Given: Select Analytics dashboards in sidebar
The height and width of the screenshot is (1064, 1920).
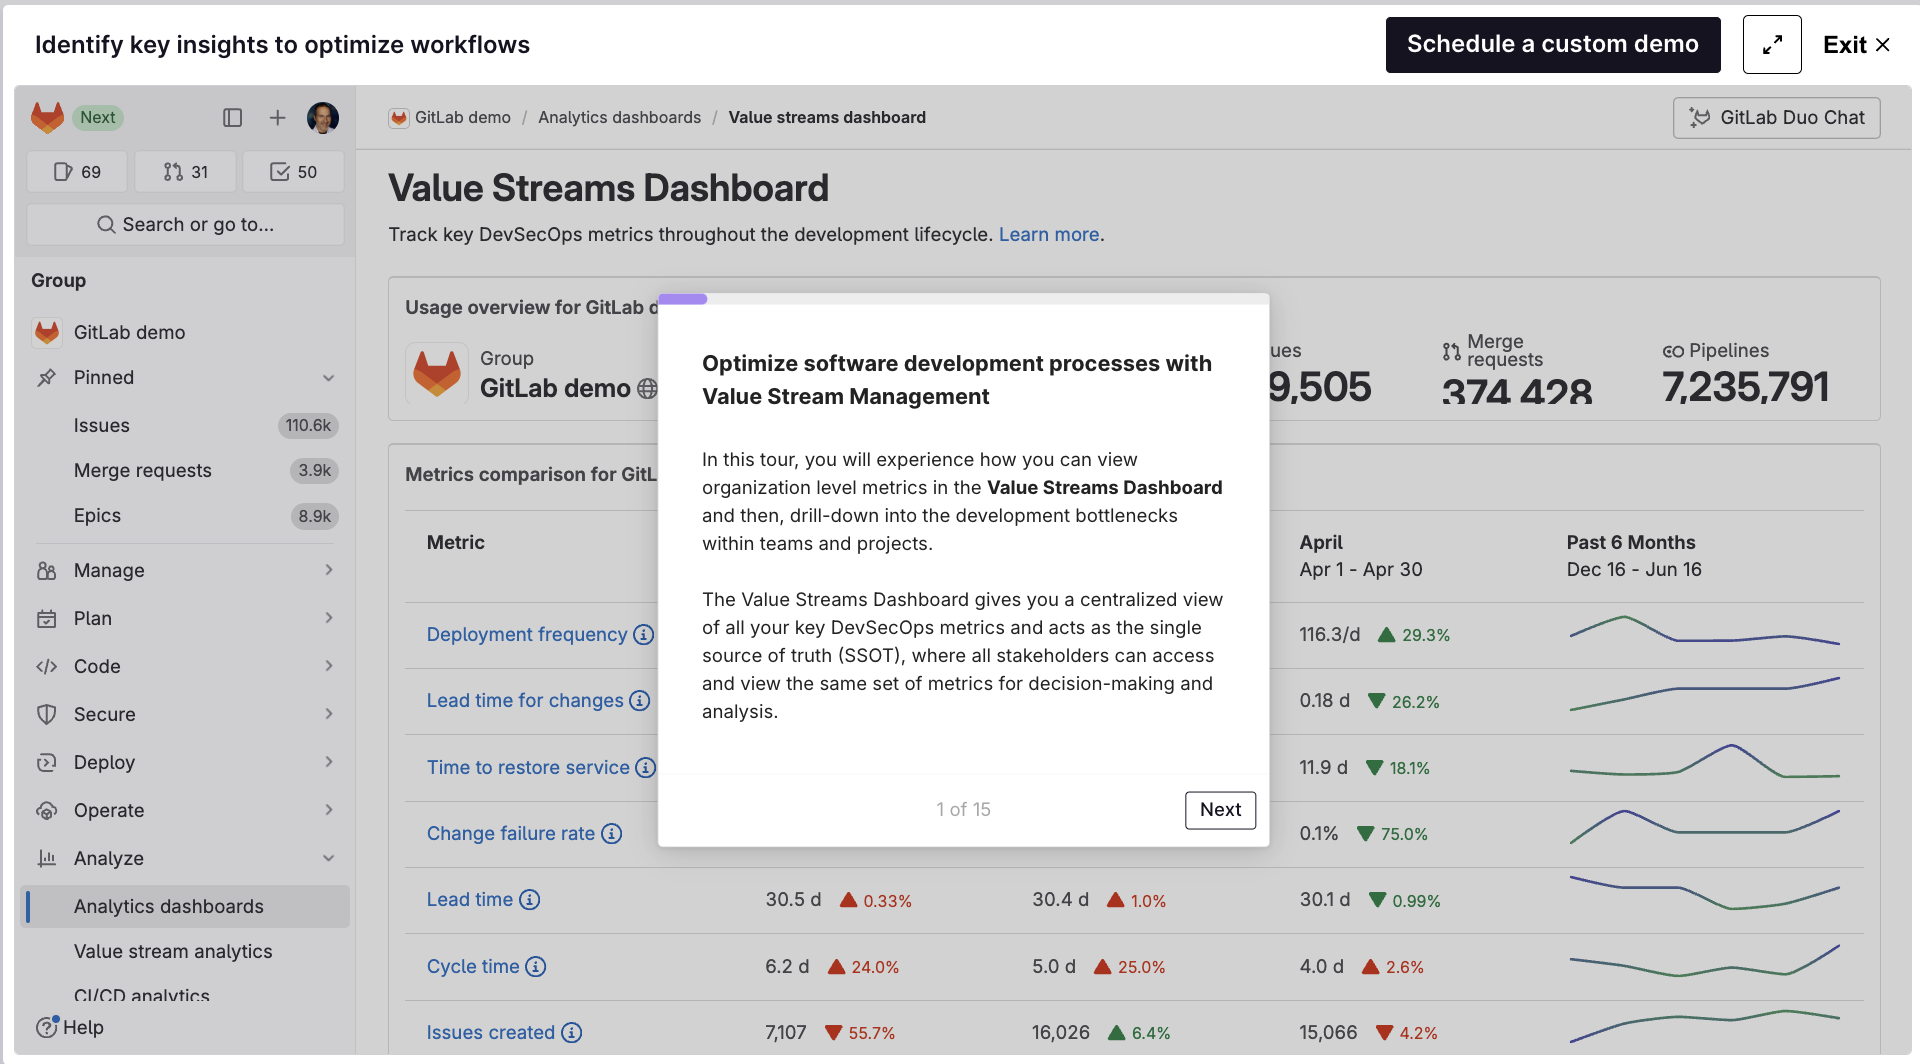Looking at the screenshot, I should (185, 906).
